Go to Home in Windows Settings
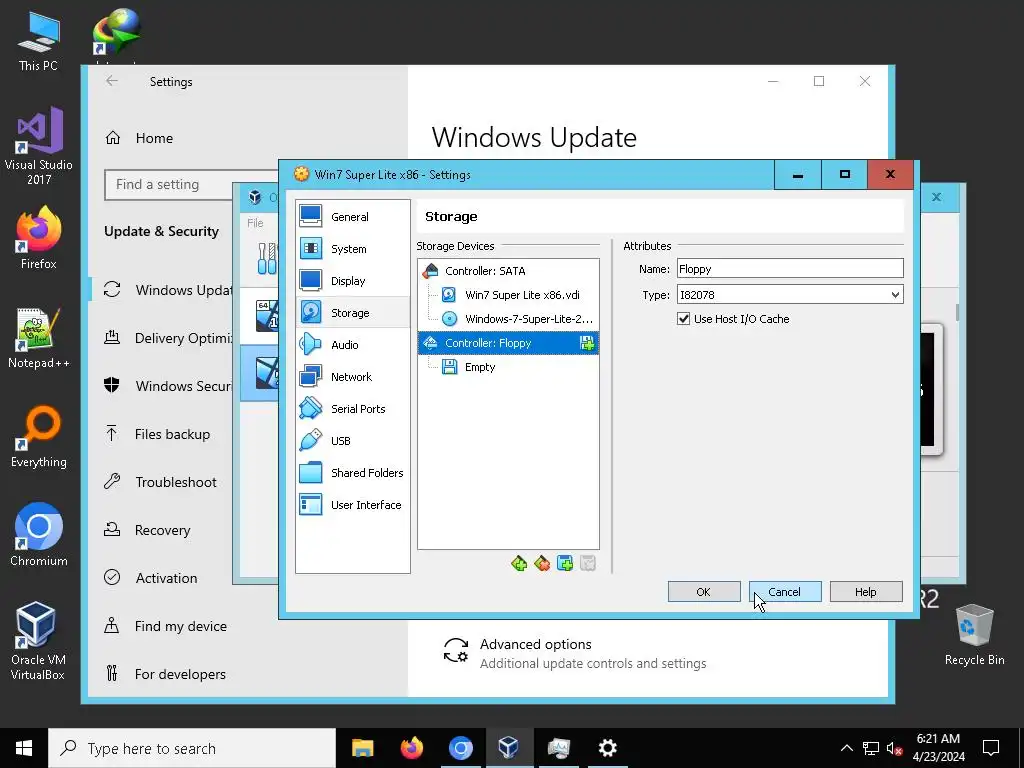Image resolution: width=1024 pixels, height=768 pixels. (x=154, y=138)
